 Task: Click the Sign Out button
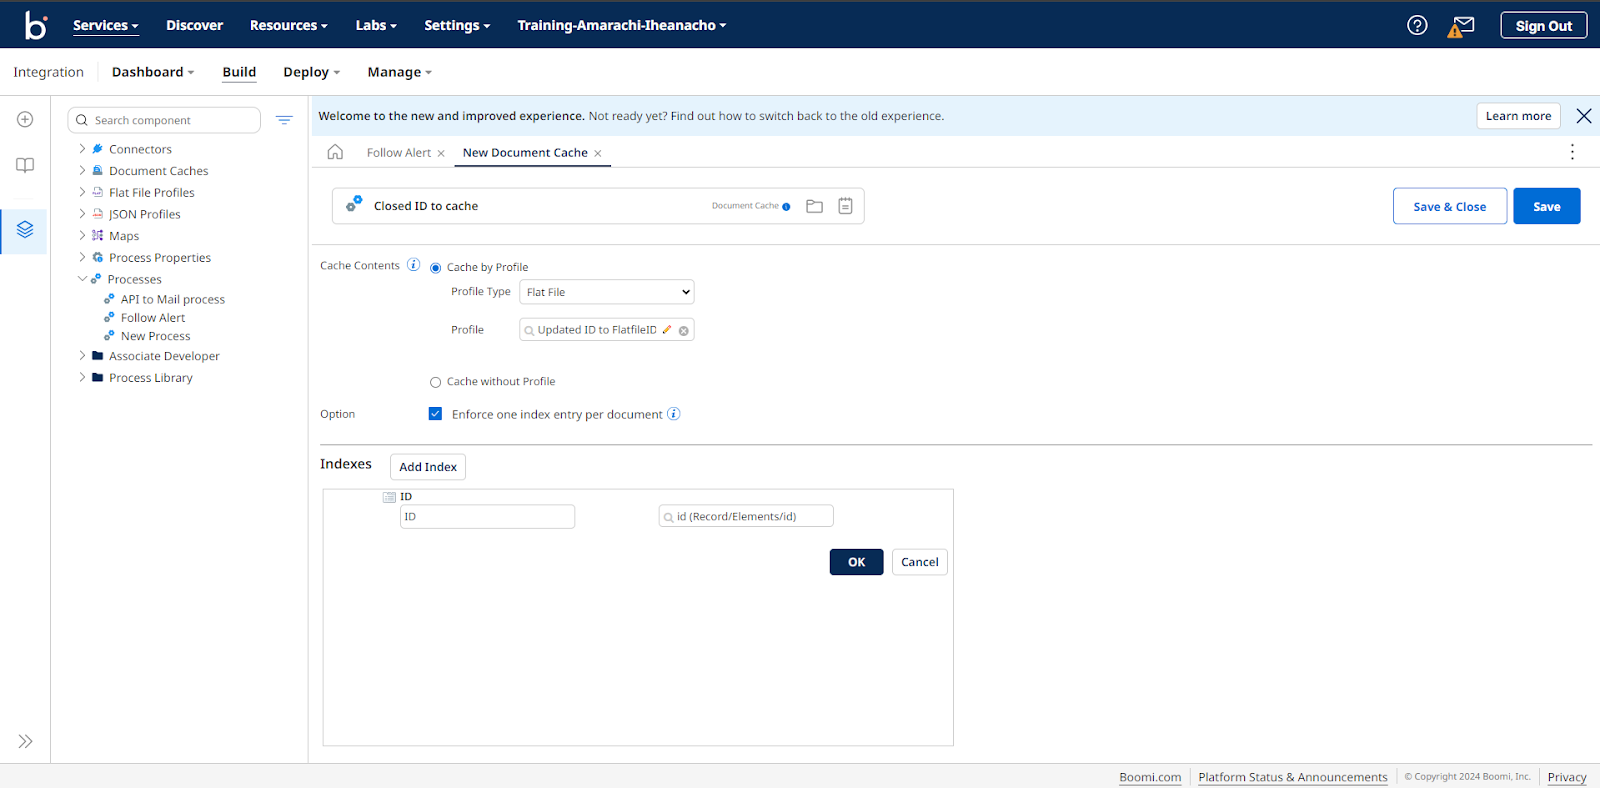pyautogui.click(x=1544, y=26)
